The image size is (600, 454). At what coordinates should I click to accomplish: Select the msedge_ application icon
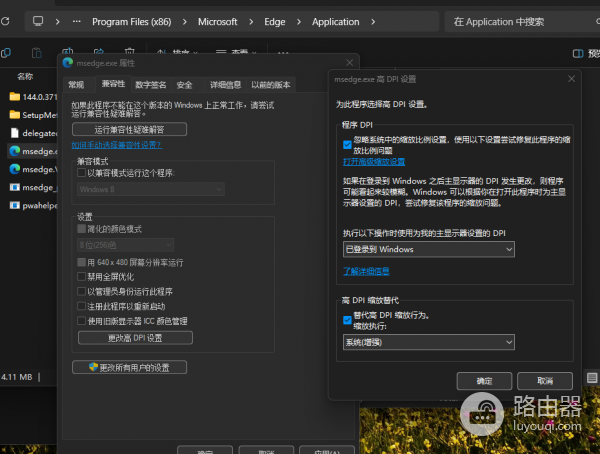[15, 187]
